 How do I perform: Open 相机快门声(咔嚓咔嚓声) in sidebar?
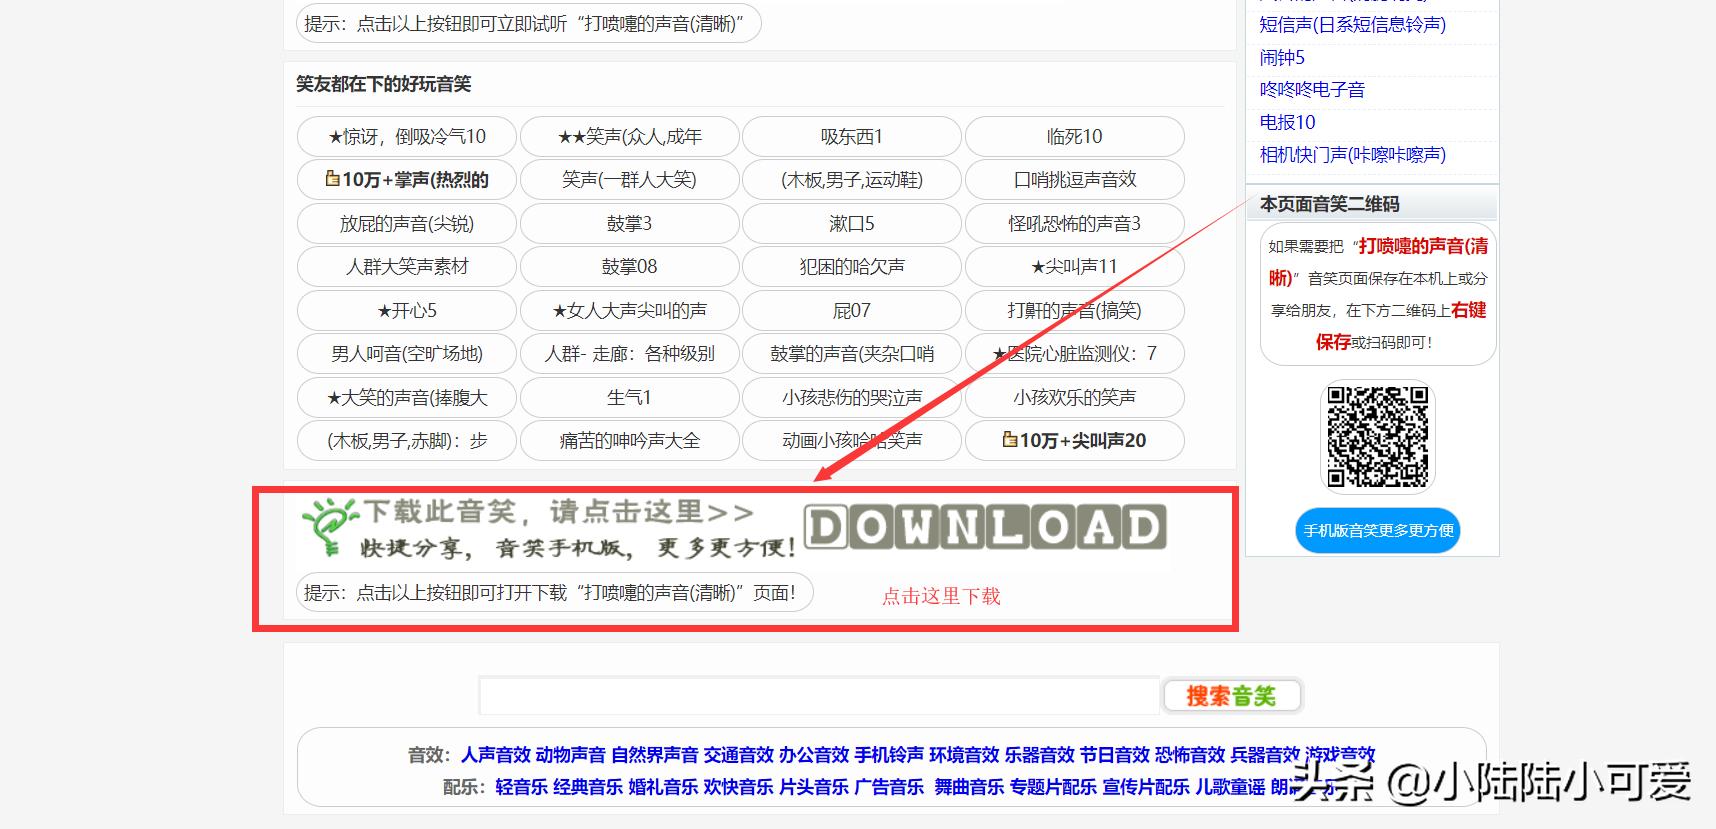tap(1352, 155)
